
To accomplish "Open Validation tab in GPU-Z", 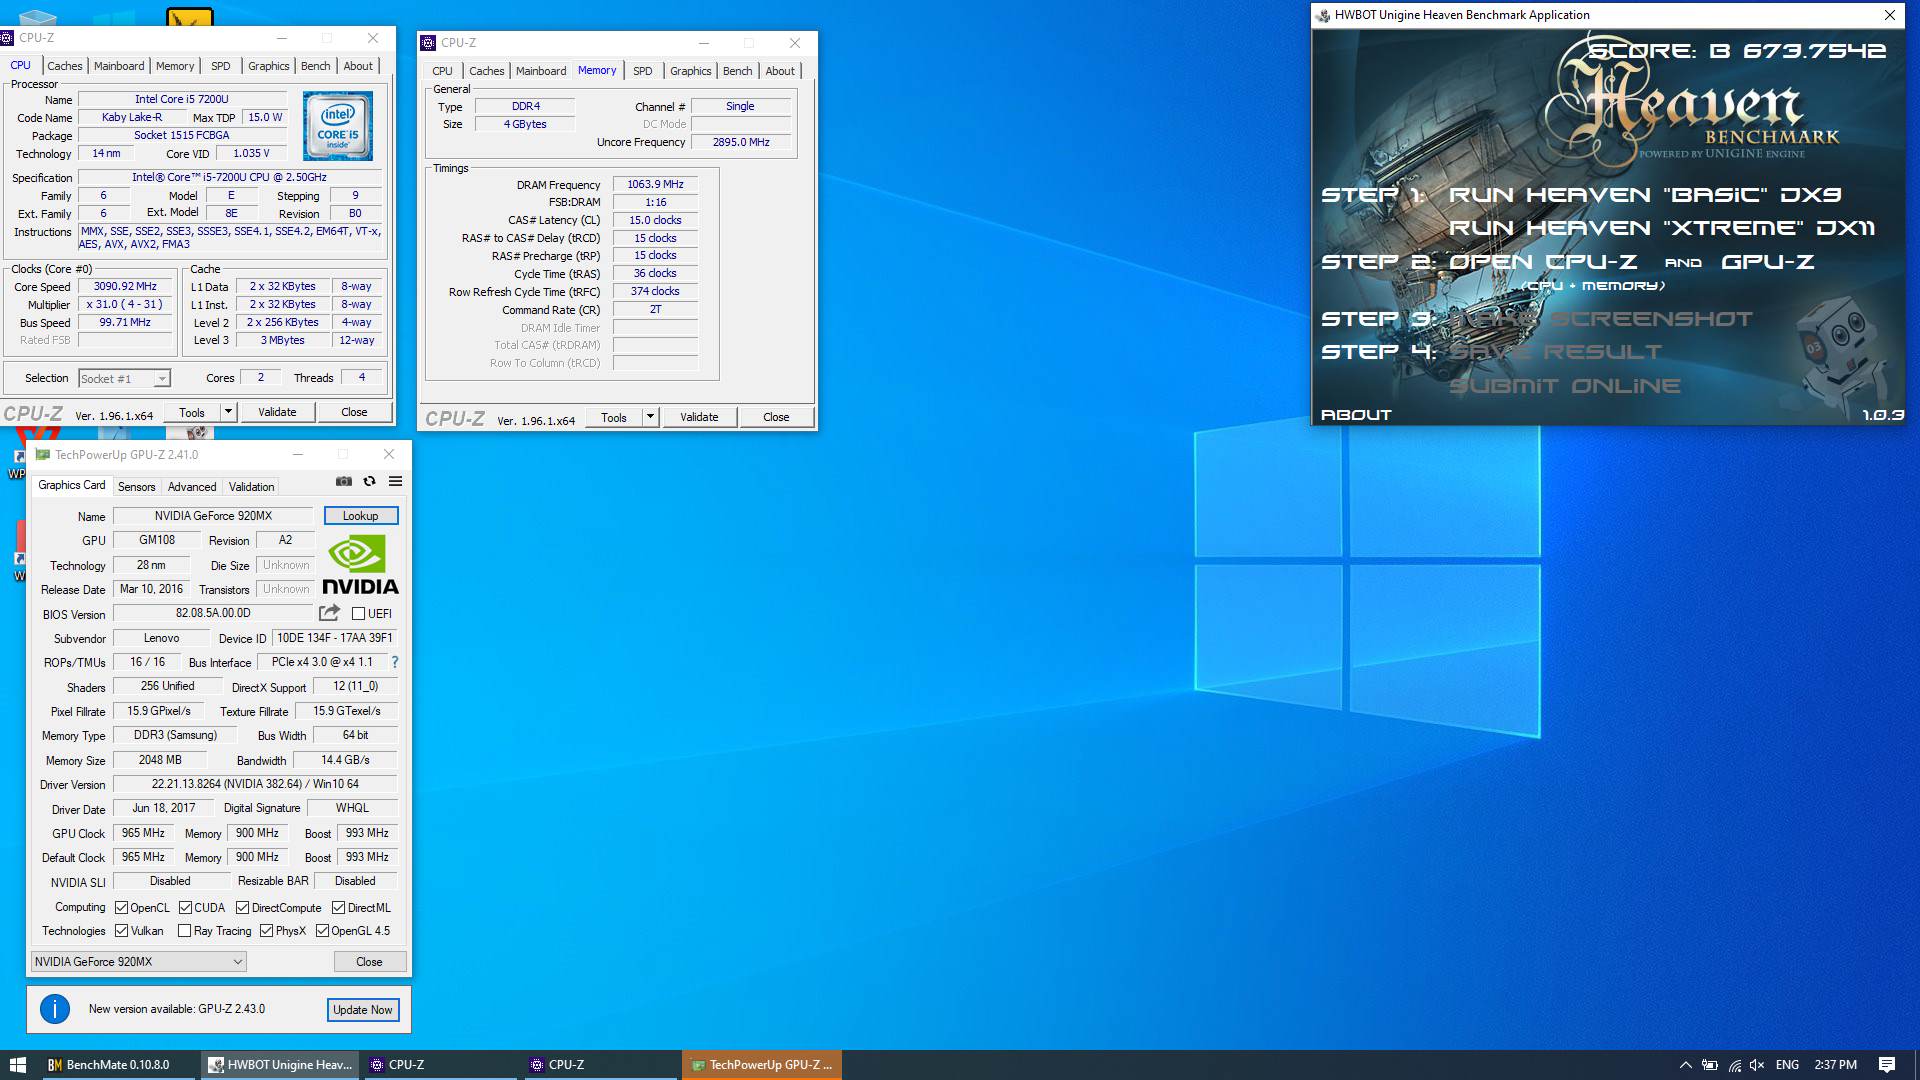I will tap(251, 487).
